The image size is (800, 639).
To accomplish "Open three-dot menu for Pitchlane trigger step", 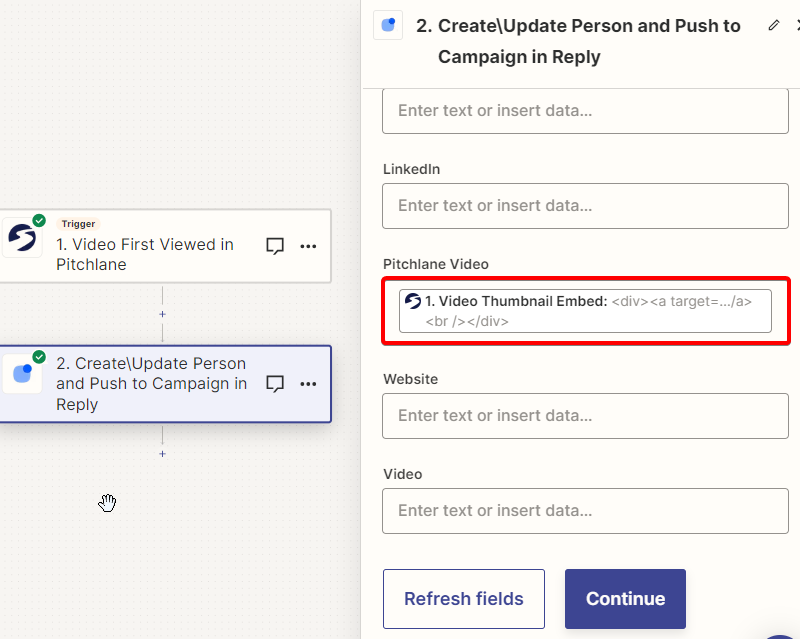I will tap(308, 246).
